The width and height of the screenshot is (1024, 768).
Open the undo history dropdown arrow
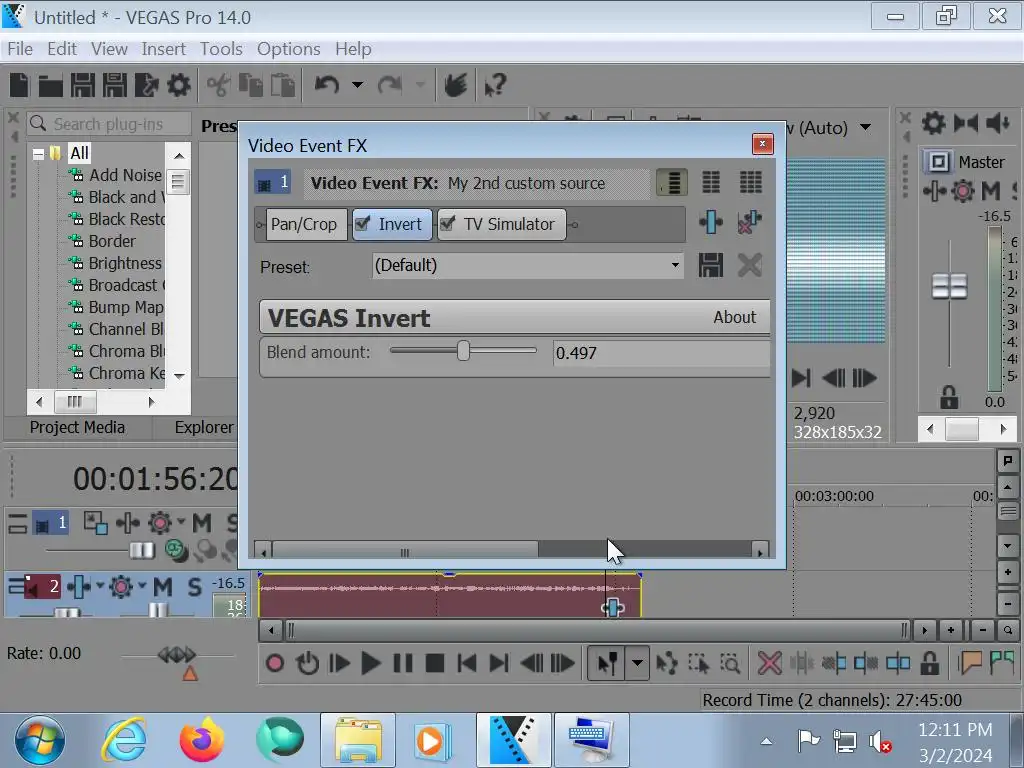point(357,84)
